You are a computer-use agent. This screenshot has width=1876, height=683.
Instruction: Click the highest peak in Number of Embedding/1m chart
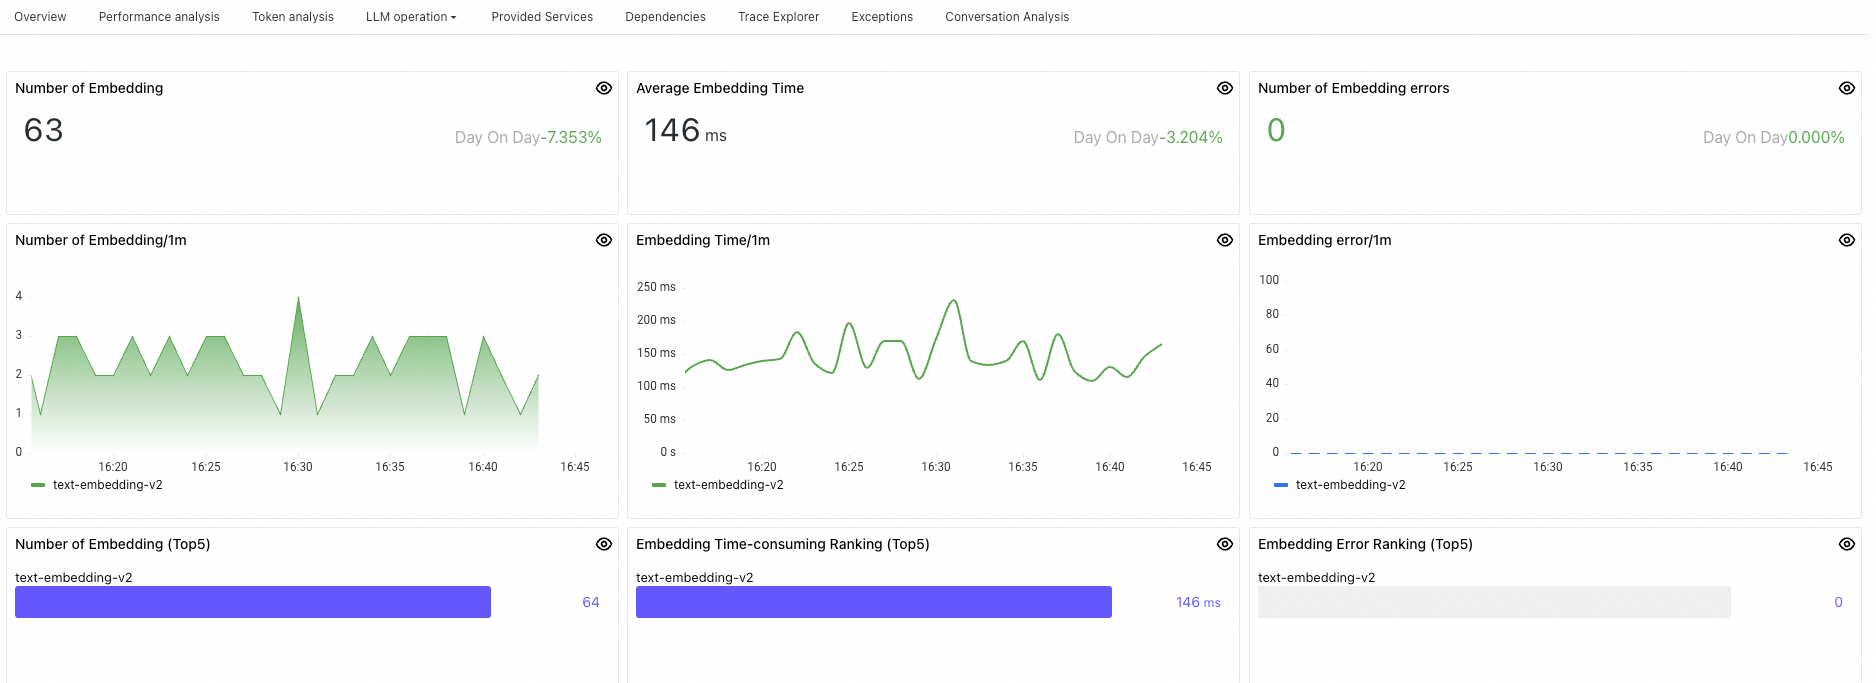[298, 298]
